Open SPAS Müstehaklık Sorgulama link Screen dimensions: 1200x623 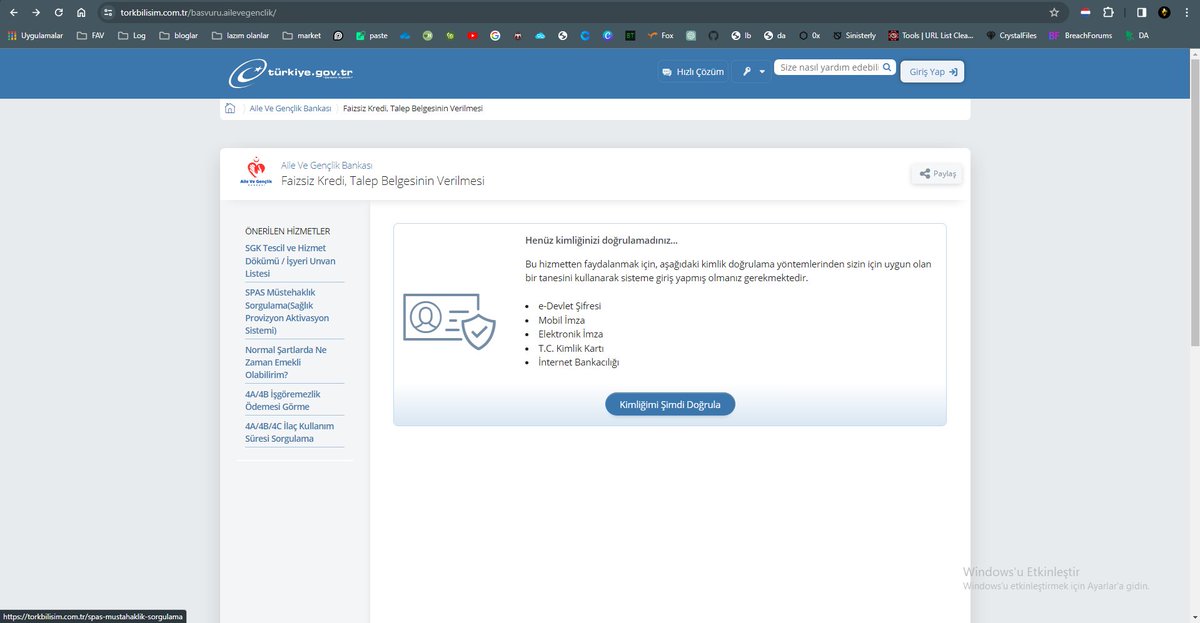288,311
